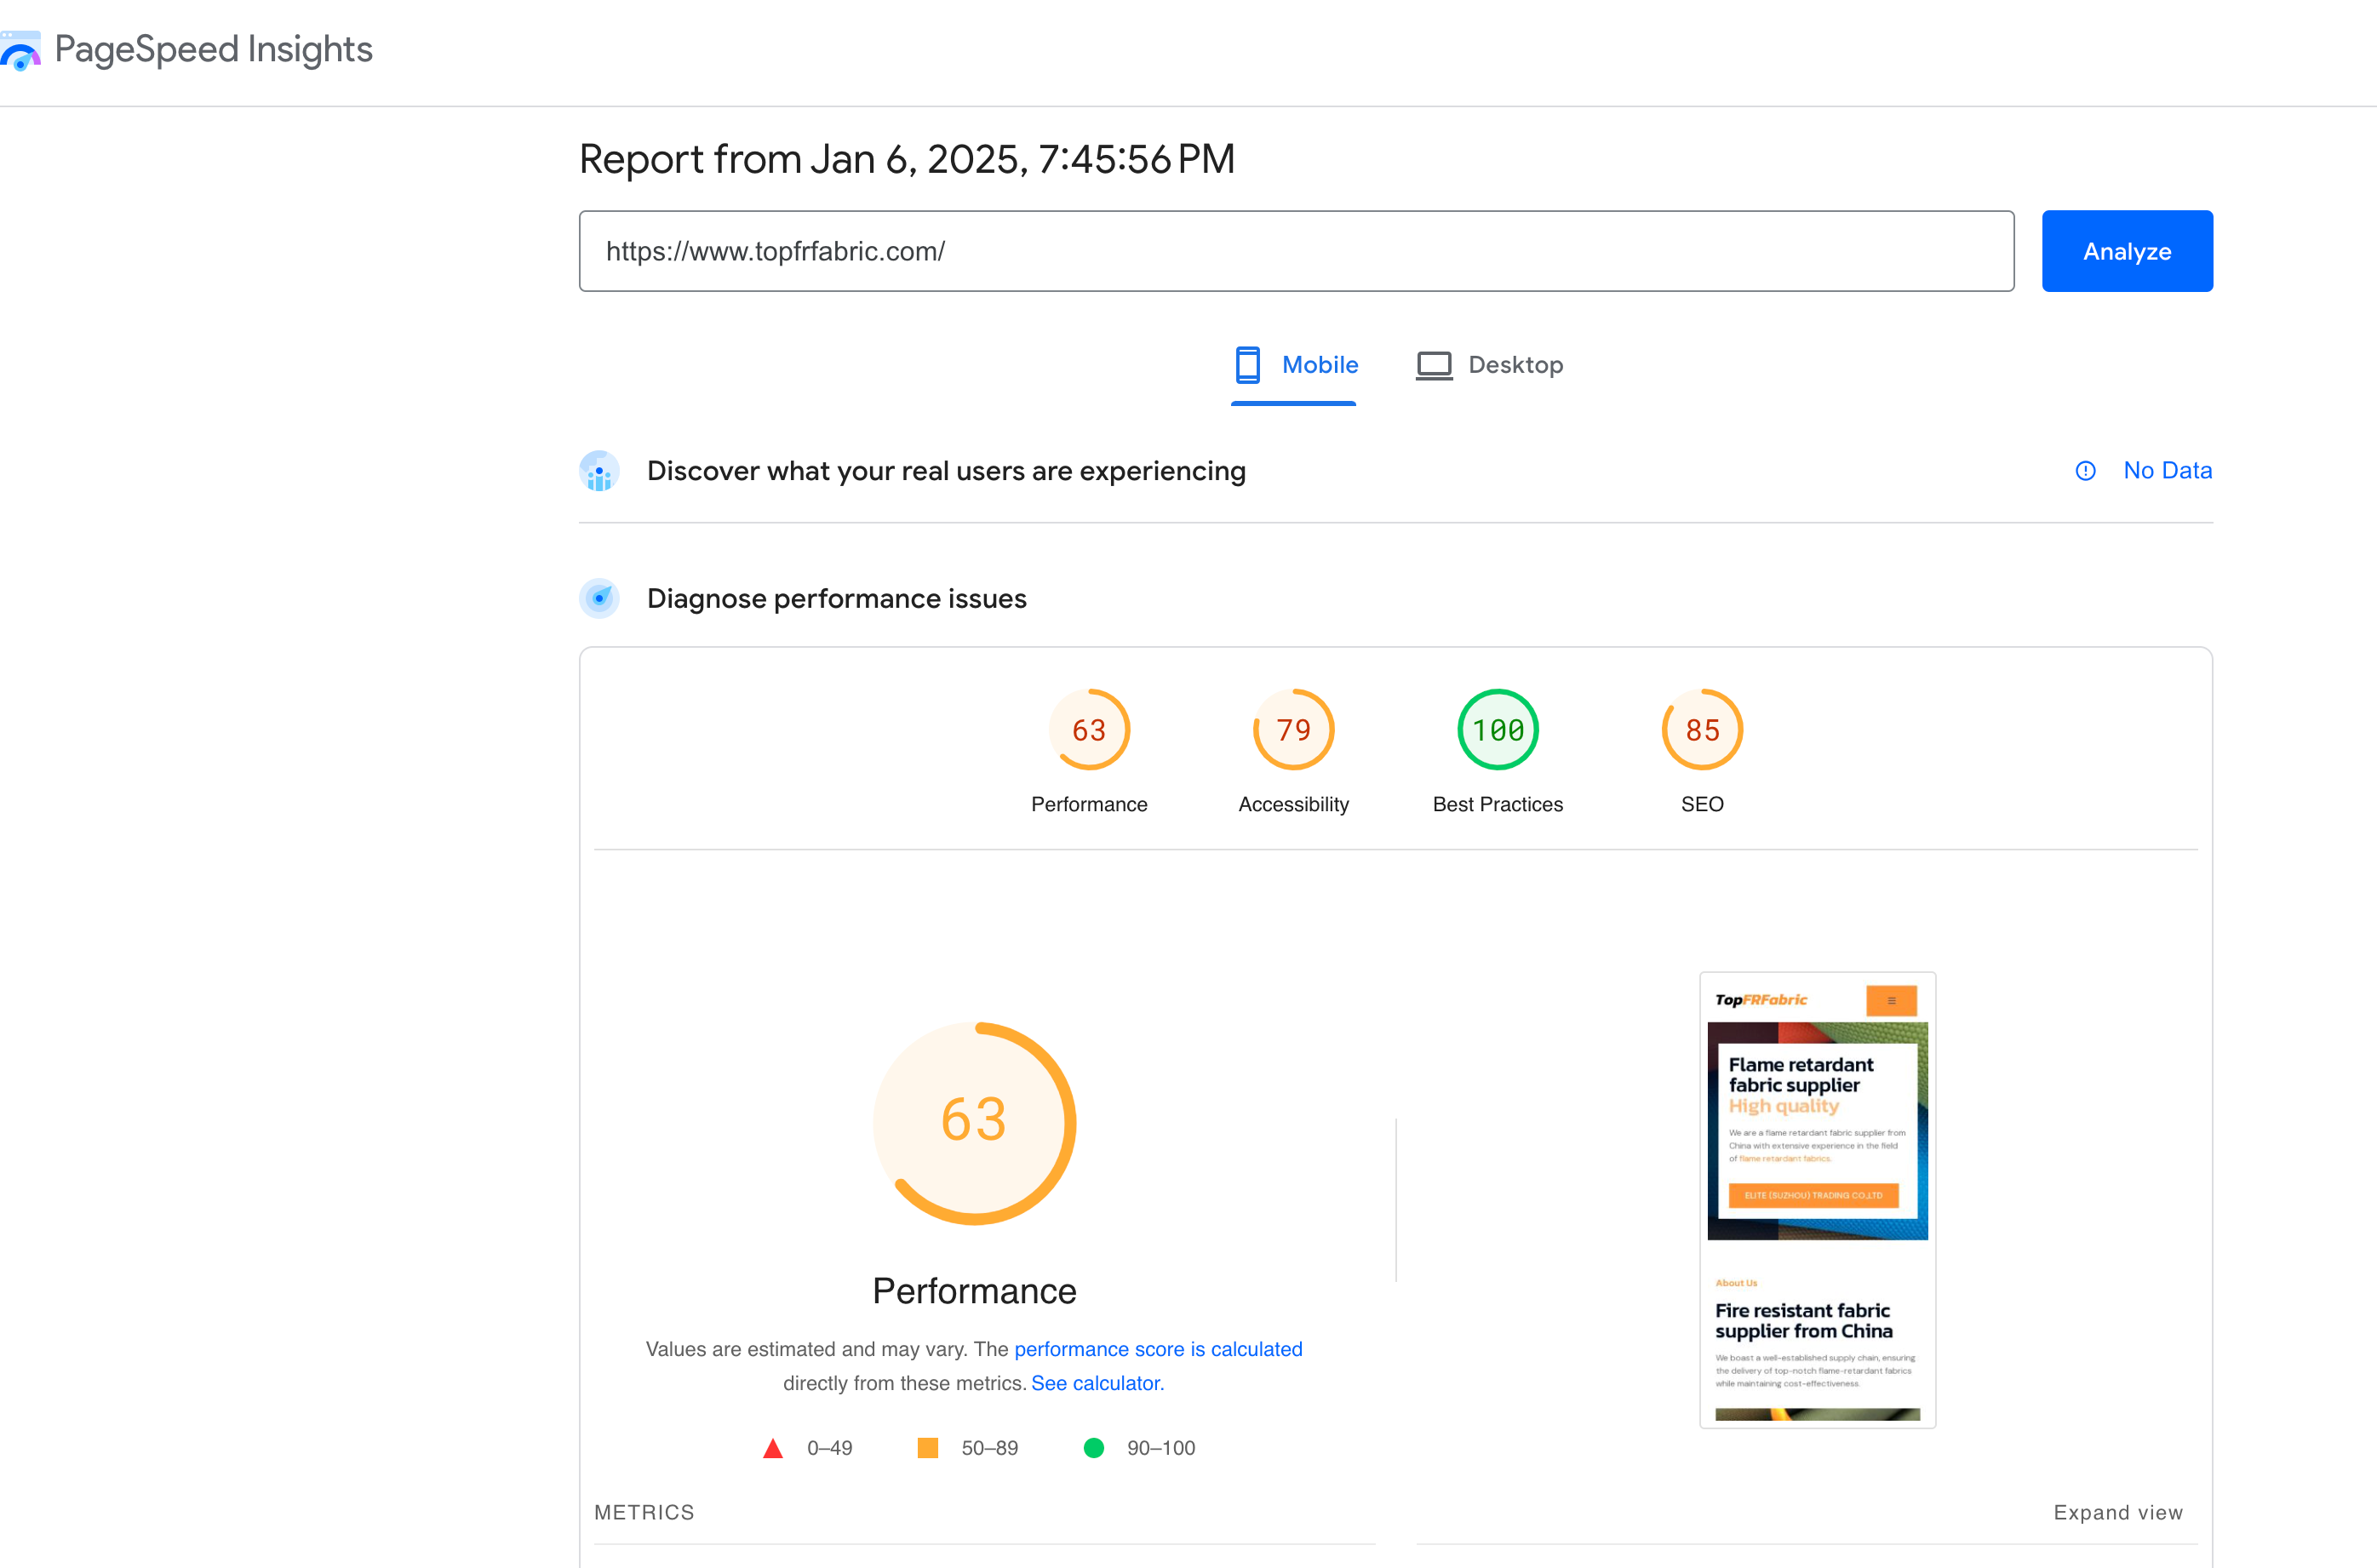
Task: Click the diagnose performance issues radar icon
Action: point(599,598)
